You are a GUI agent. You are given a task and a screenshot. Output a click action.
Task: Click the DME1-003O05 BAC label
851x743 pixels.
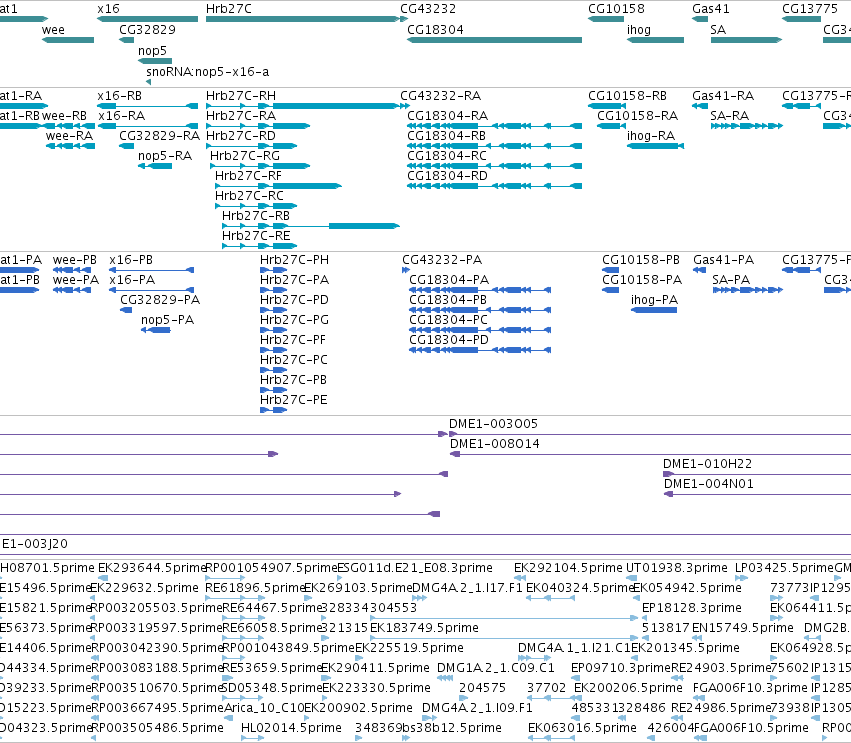493,424
